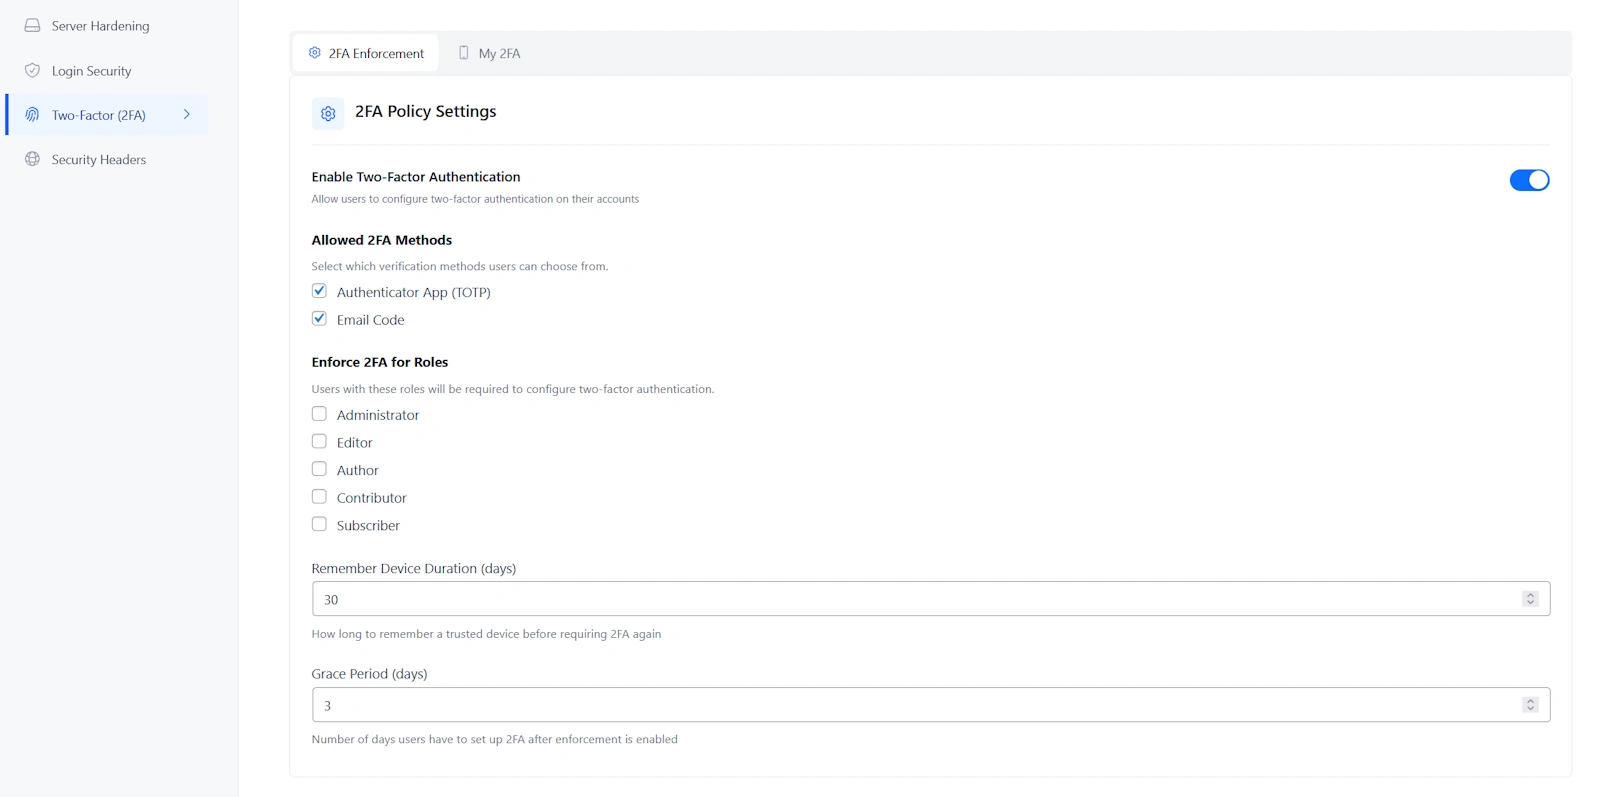Enforce 2FA for Administrator role
The height and width of the screenshot is (797, 1600).
pyautogui.click(x=319, y=414)
